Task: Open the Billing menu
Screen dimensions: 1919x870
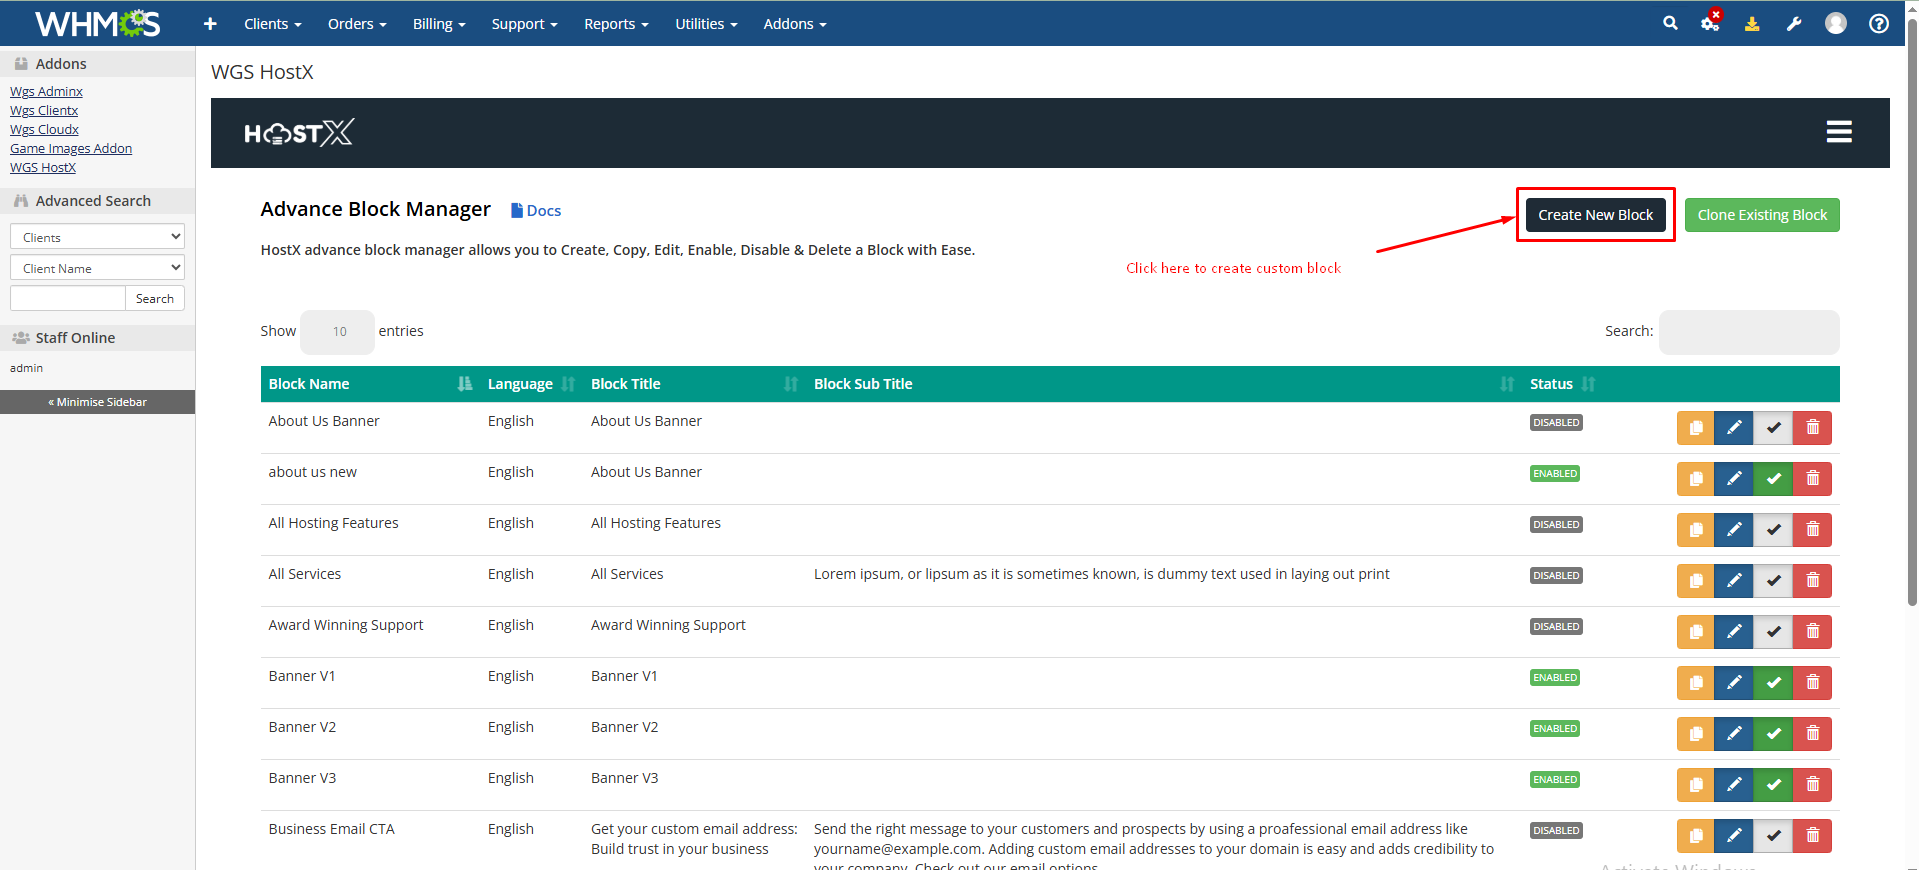Action: (438, 24)
